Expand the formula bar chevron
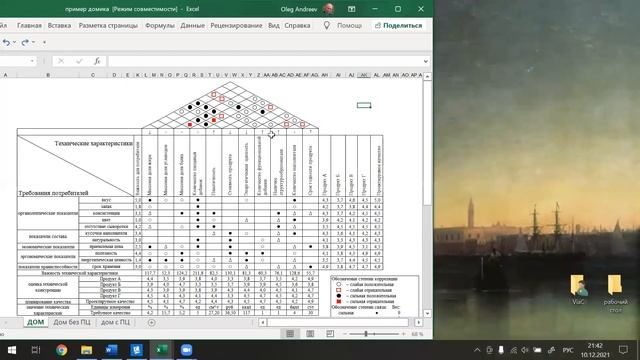The image size is (640, 360). 426,61
